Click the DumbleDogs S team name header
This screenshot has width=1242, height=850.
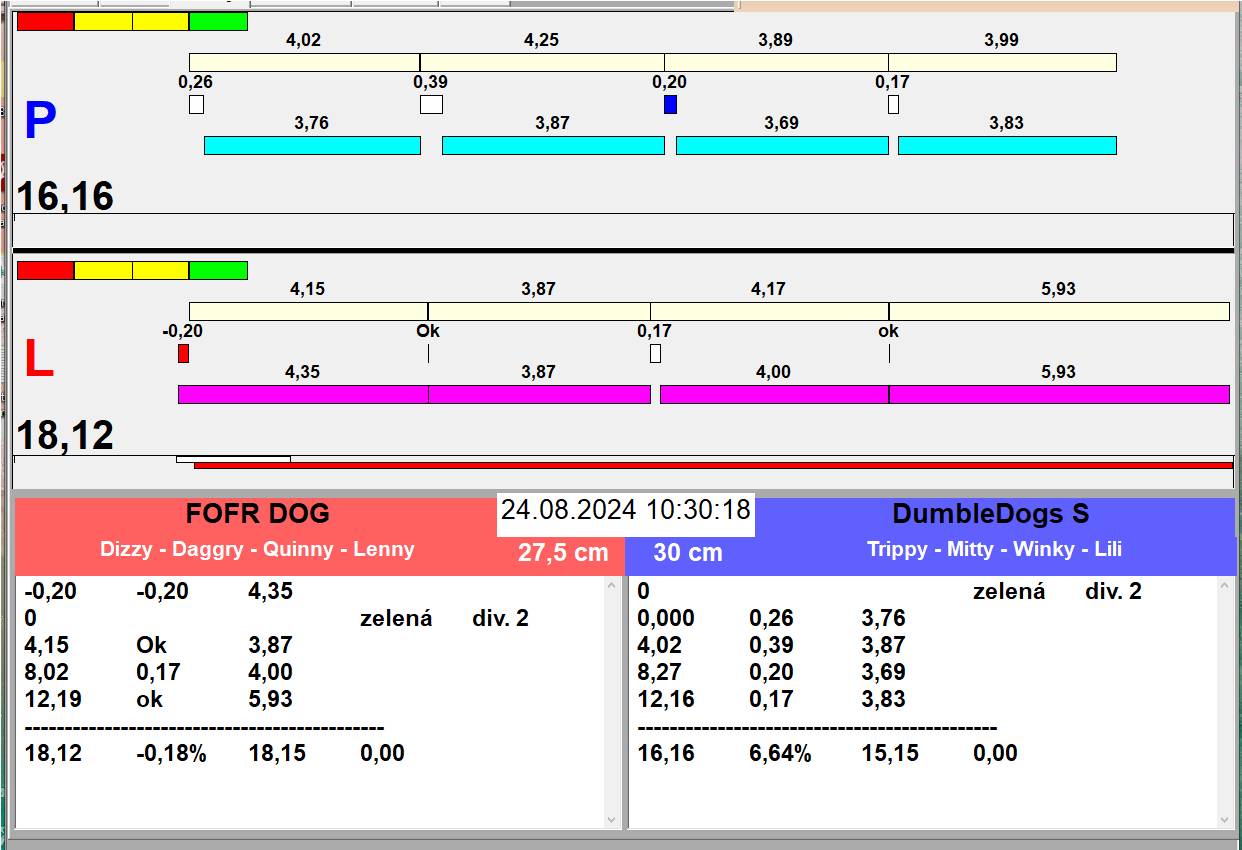[x=991, y=514]
